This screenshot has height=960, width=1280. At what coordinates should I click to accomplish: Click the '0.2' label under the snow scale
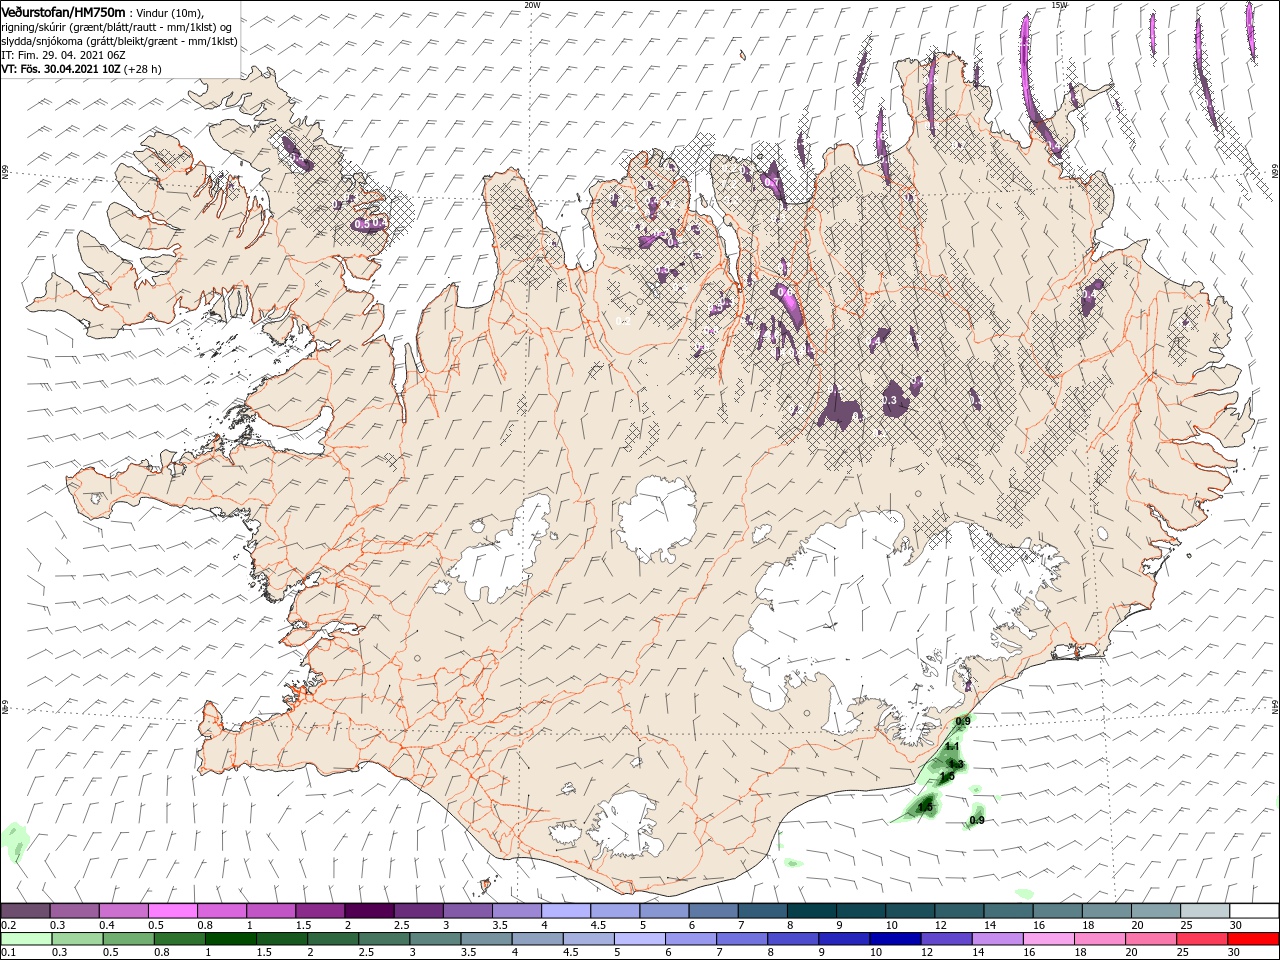(8, 925)
